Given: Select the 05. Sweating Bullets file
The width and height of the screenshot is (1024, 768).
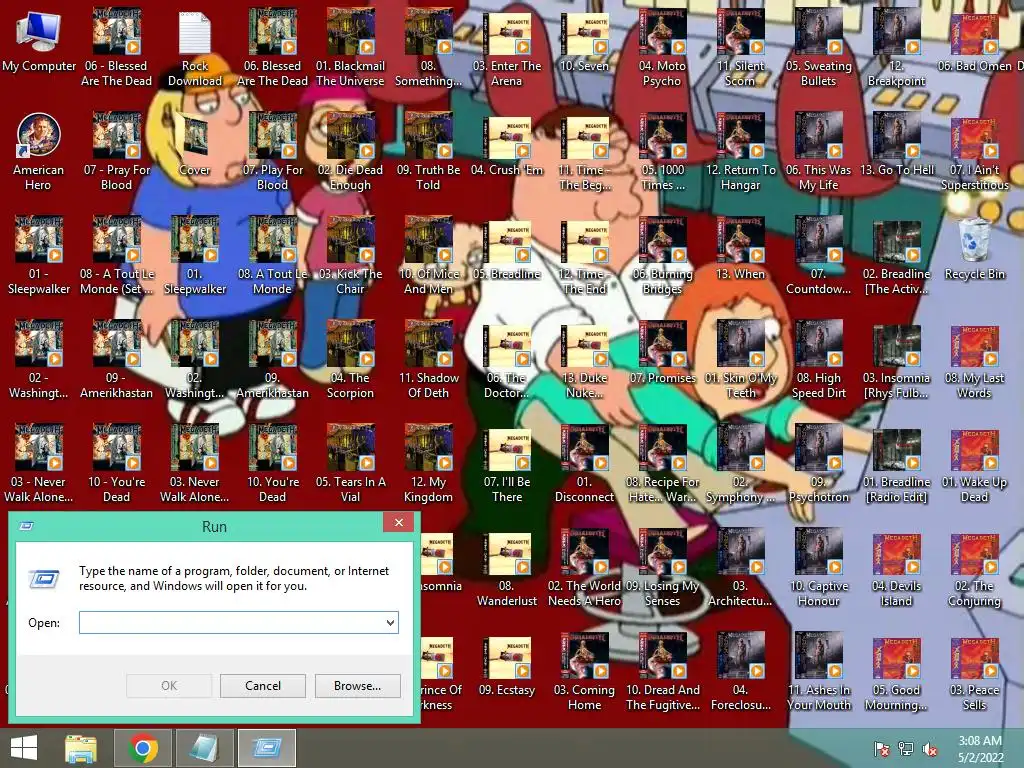Looking at the screenshot, I should coord(818,49).
